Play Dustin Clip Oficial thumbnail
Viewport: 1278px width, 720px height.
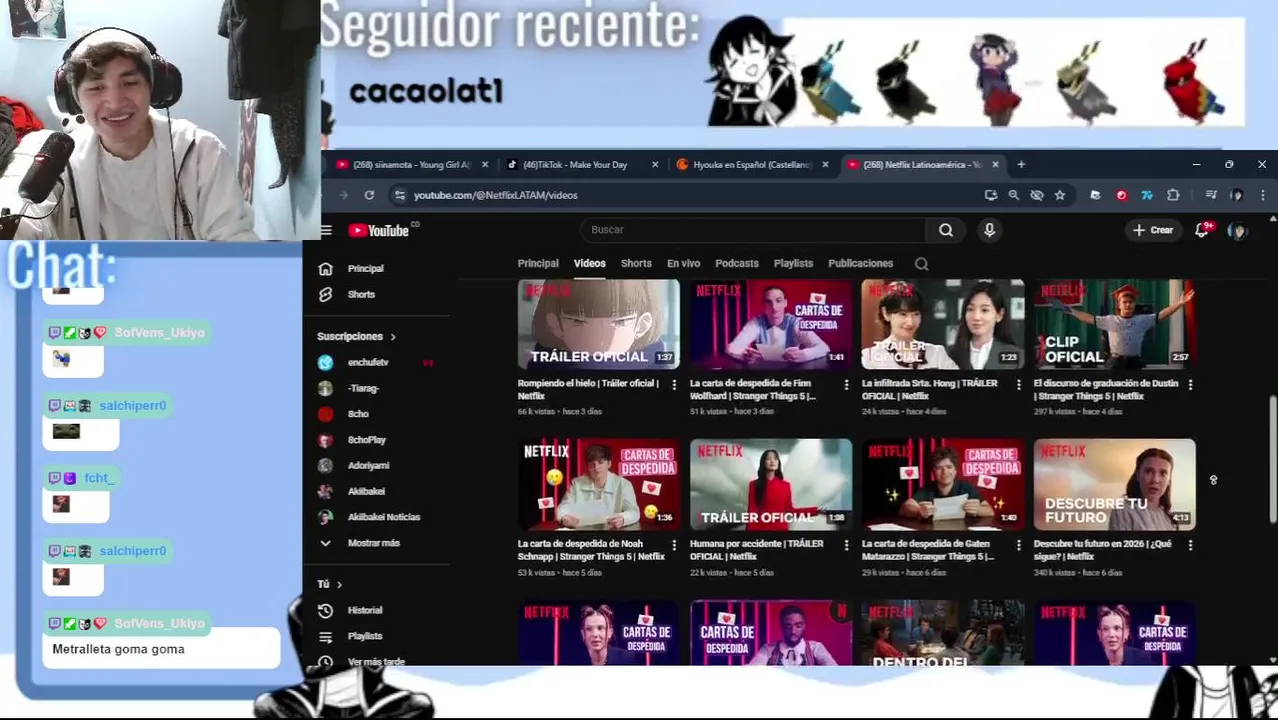1114,324
